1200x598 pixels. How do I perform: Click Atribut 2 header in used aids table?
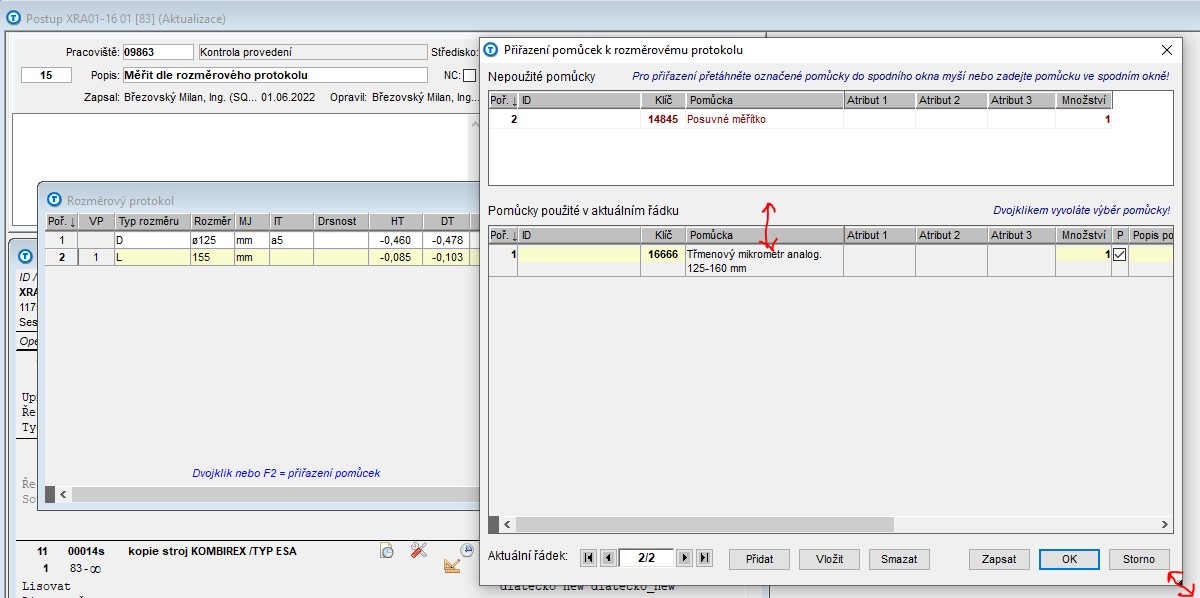pyautogui.click(x=951, y=235)
